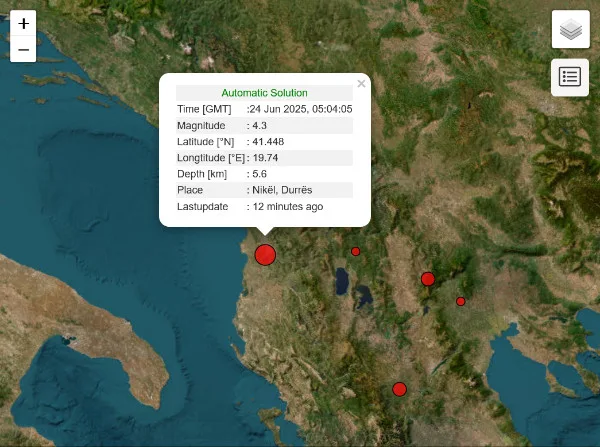Click the 'Longtitude [°E]' label

coord(211,158)
